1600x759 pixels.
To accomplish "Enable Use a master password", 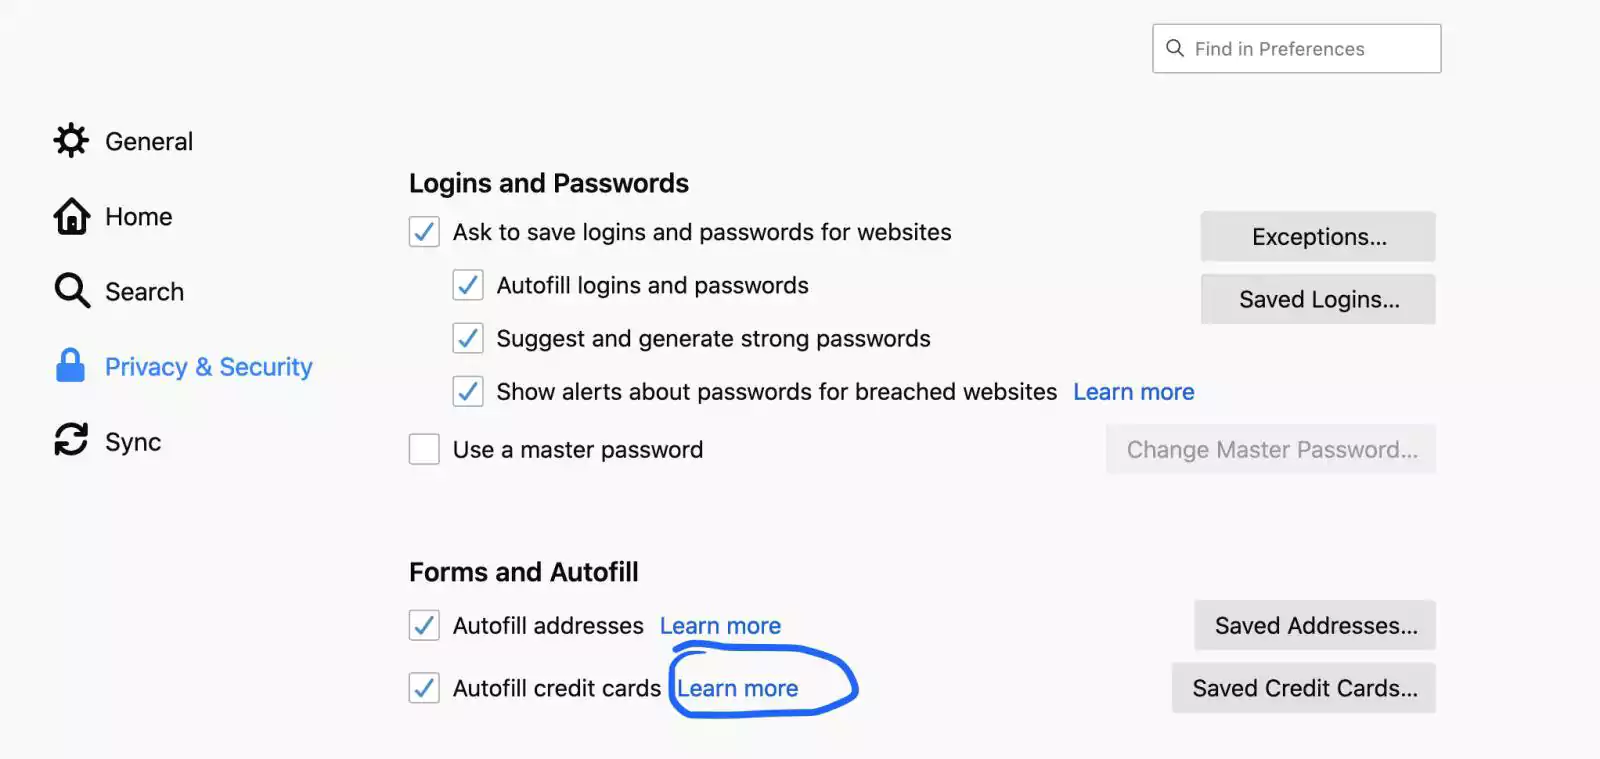I will [424, 449].
